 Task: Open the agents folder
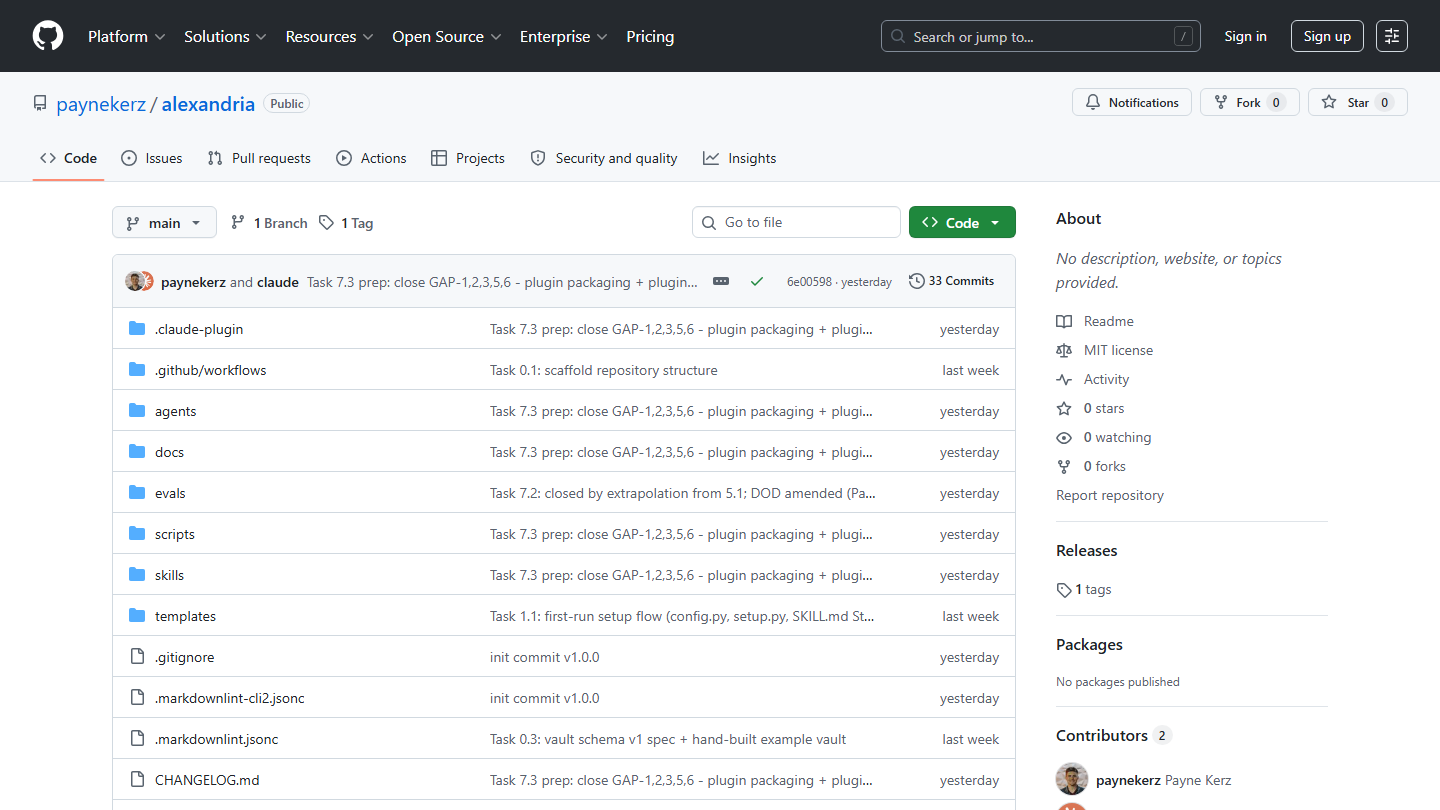tap(176, 411)
